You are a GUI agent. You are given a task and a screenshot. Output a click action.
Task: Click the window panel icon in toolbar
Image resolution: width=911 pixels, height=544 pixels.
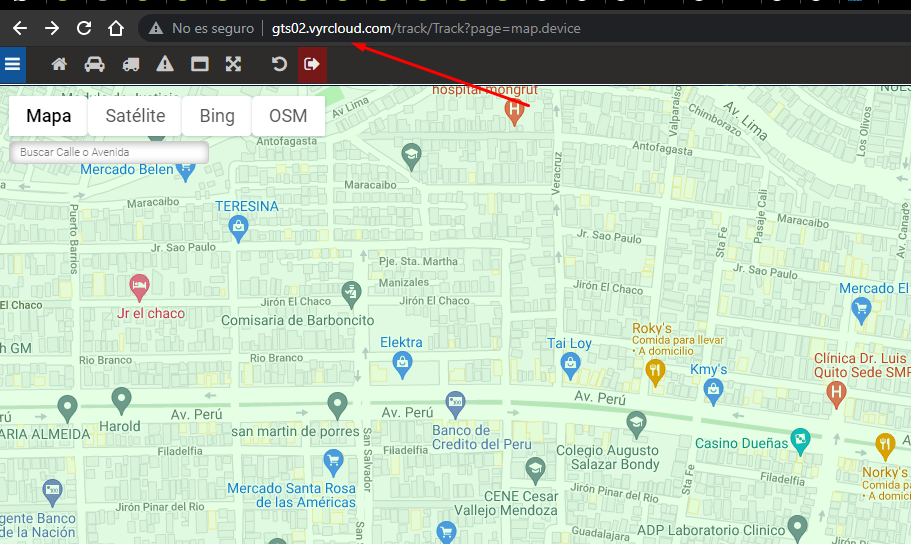pyautogui.click(x=199, y=65)
